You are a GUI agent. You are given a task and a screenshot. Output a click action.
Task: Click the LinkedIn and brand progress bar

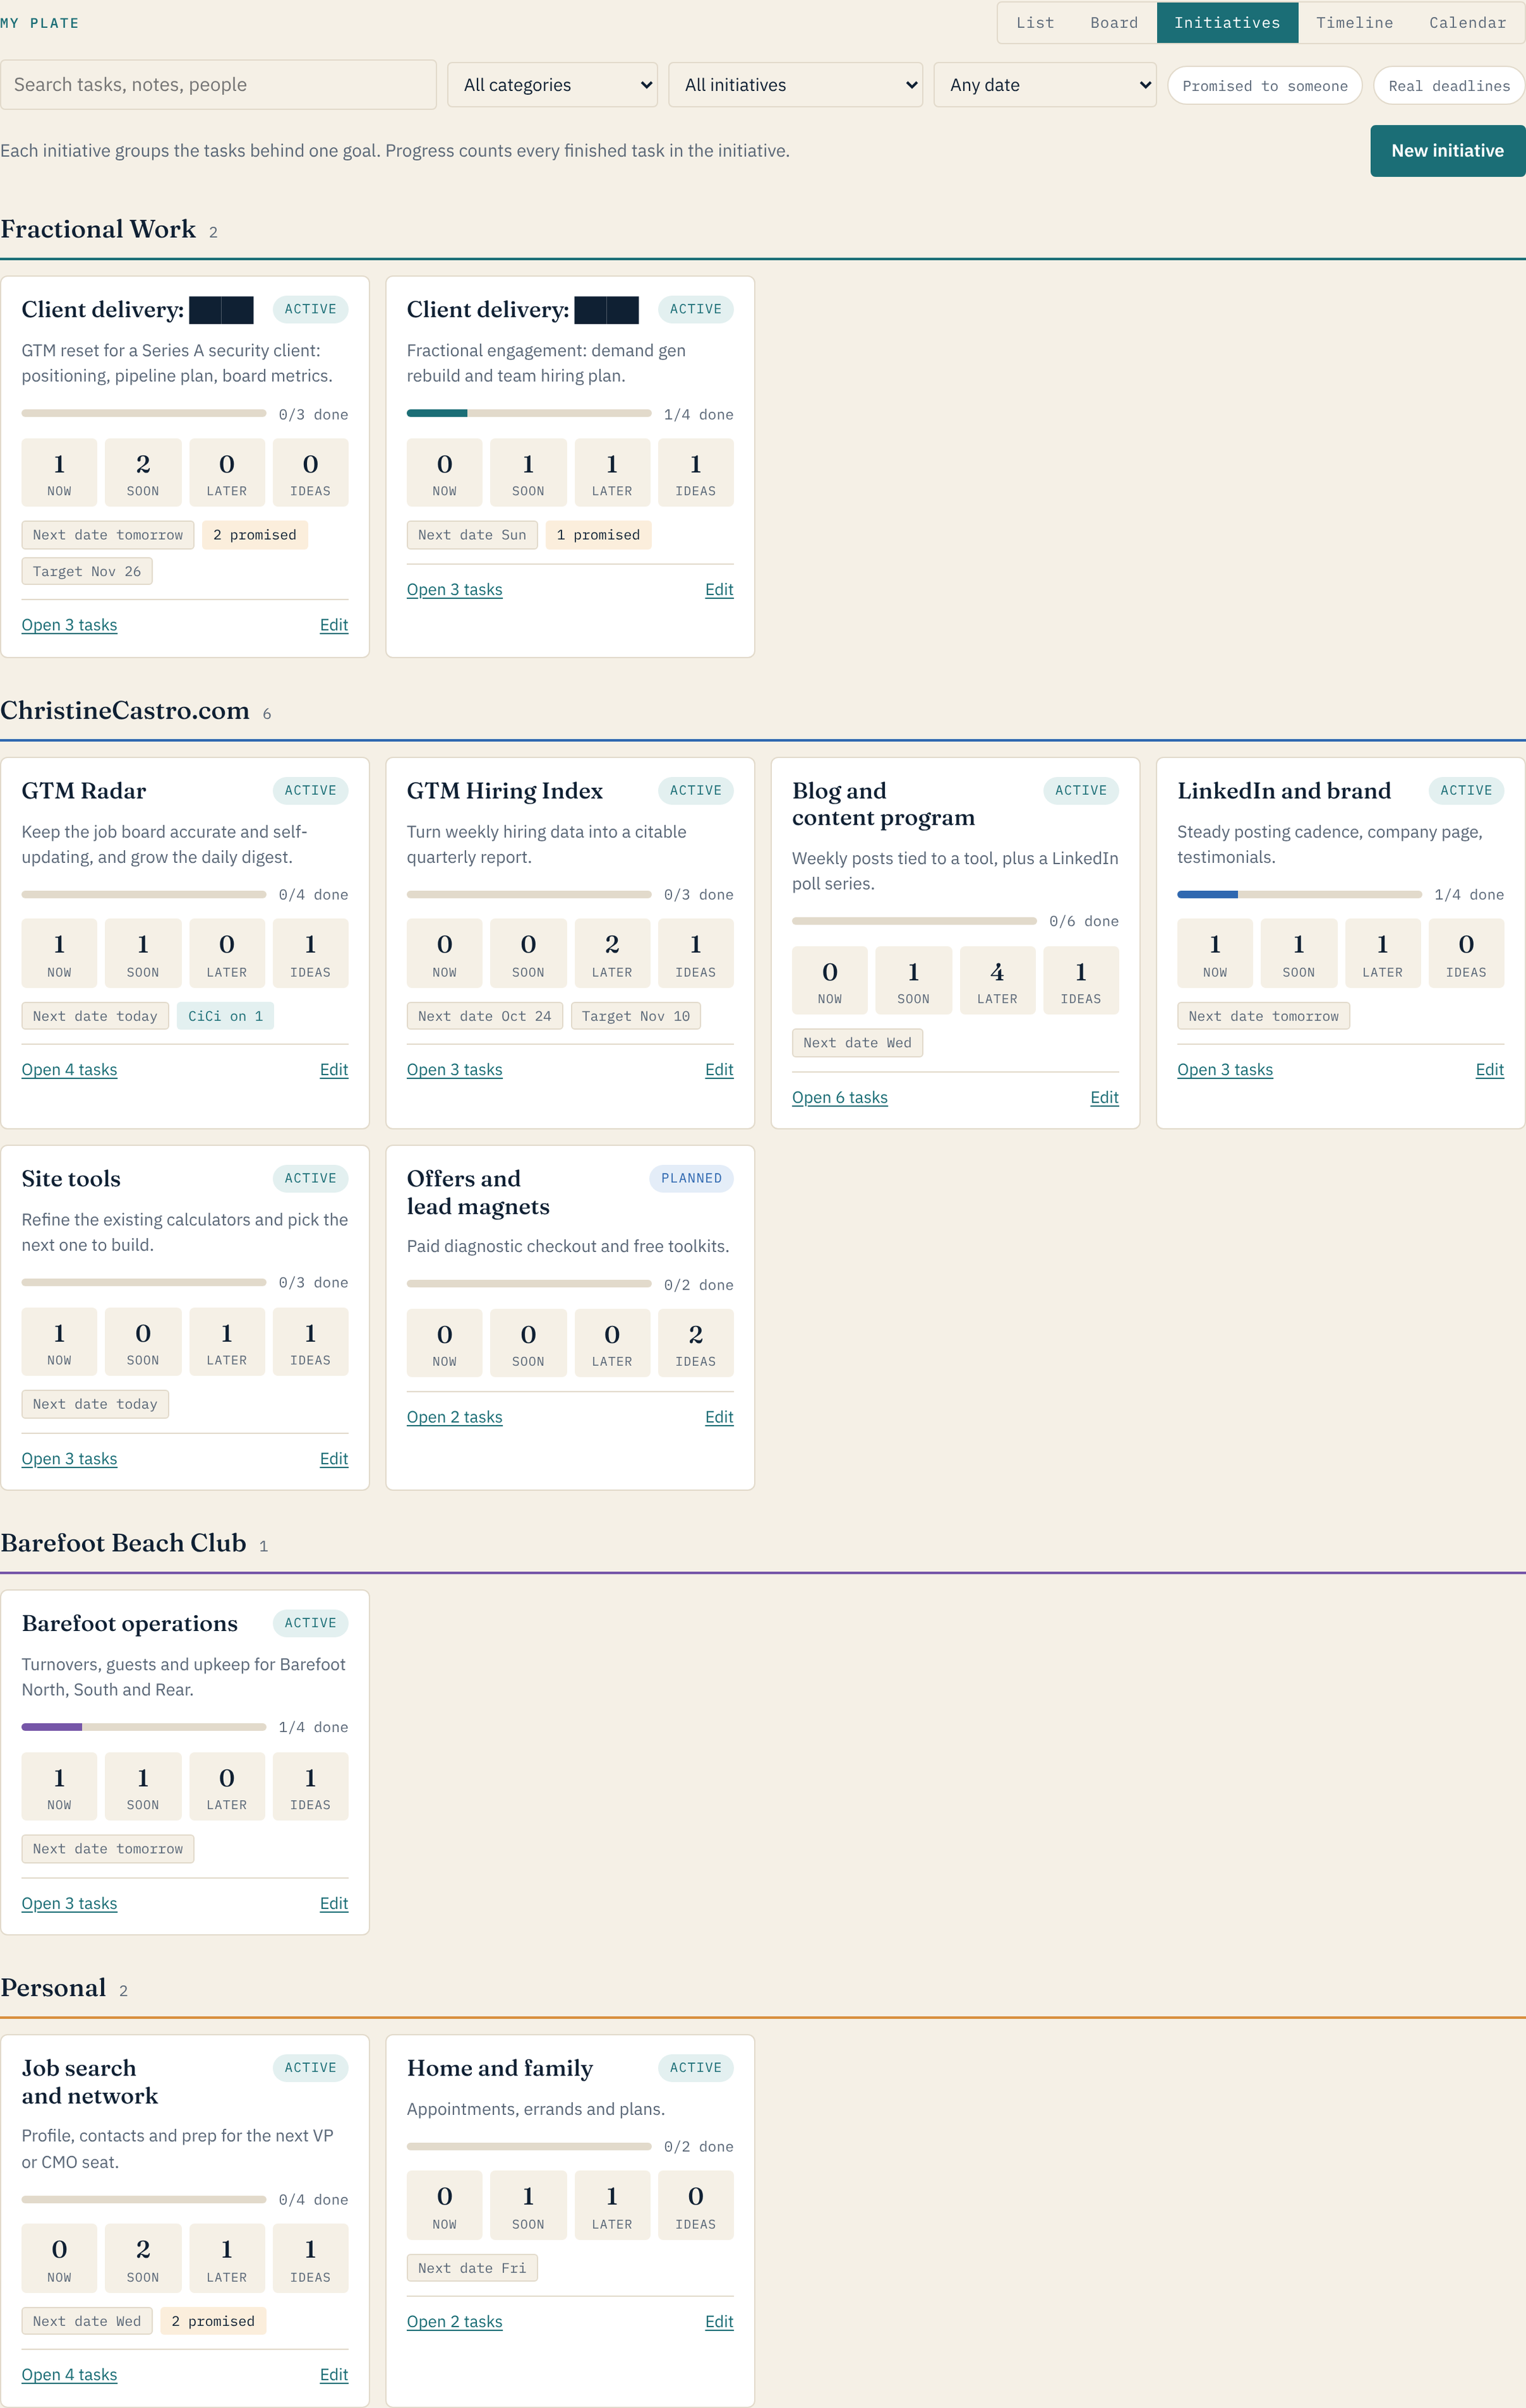click(1299, 894)
